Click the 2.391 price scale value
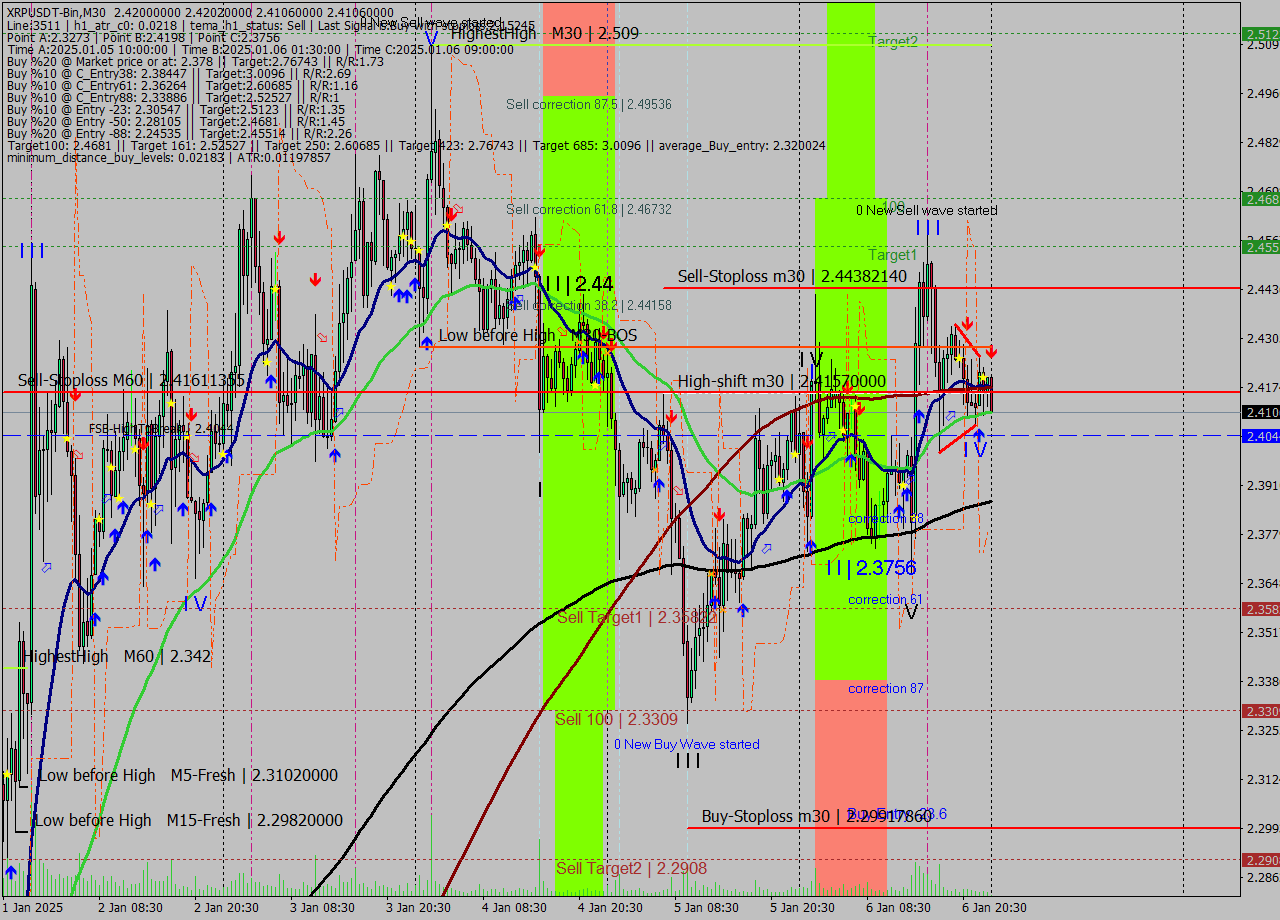 [x=1262, y=485]
